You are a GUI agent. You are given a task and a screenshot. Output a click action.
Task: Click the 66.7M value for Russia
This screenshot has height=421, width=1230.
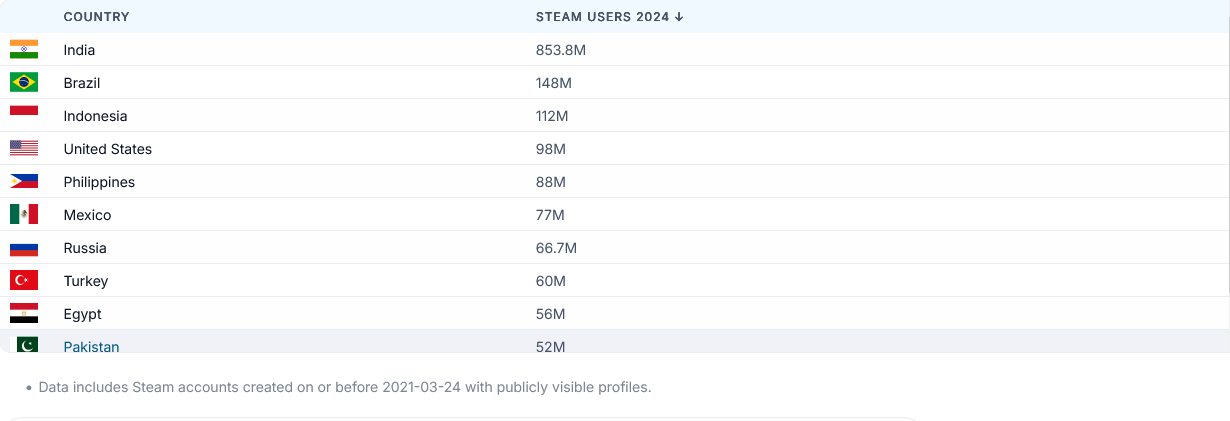556,248
